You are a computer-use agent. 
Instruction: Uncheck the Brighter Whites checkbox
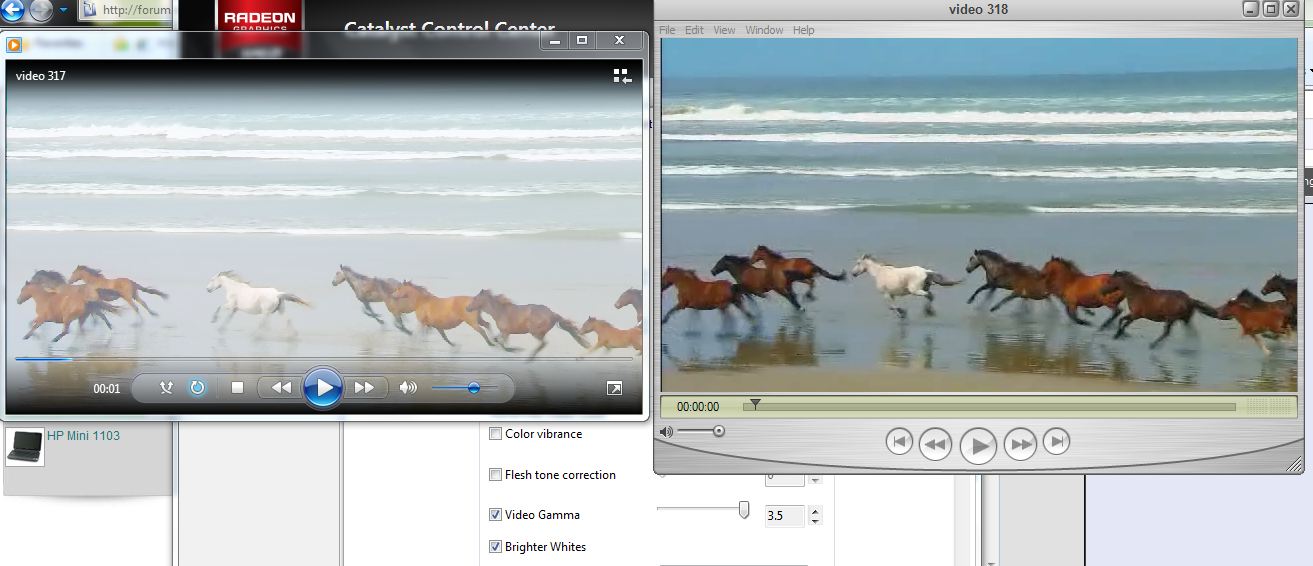coord(495,547)
